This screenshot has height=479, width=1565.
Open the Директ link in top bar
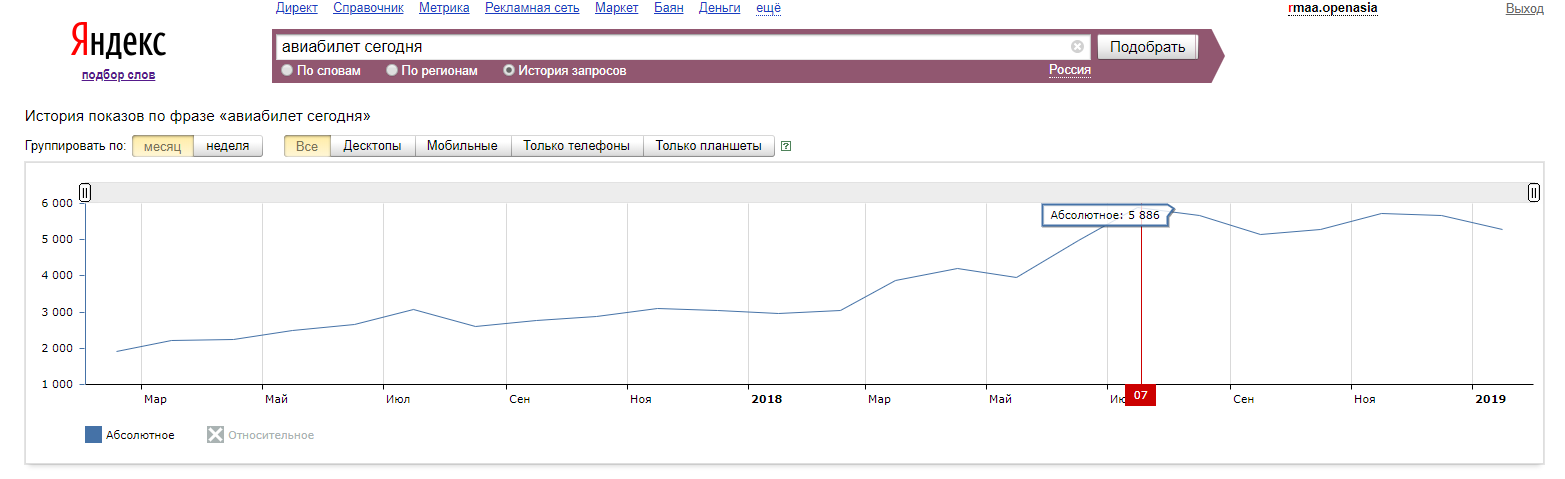(x=296, y=8)
